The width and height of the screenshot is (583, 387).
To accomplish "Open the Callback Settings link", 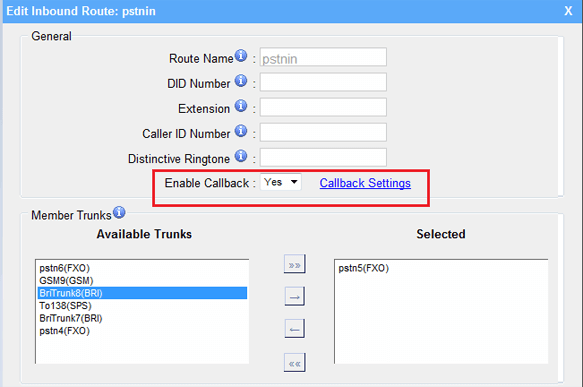I will [x=365, y=183].
